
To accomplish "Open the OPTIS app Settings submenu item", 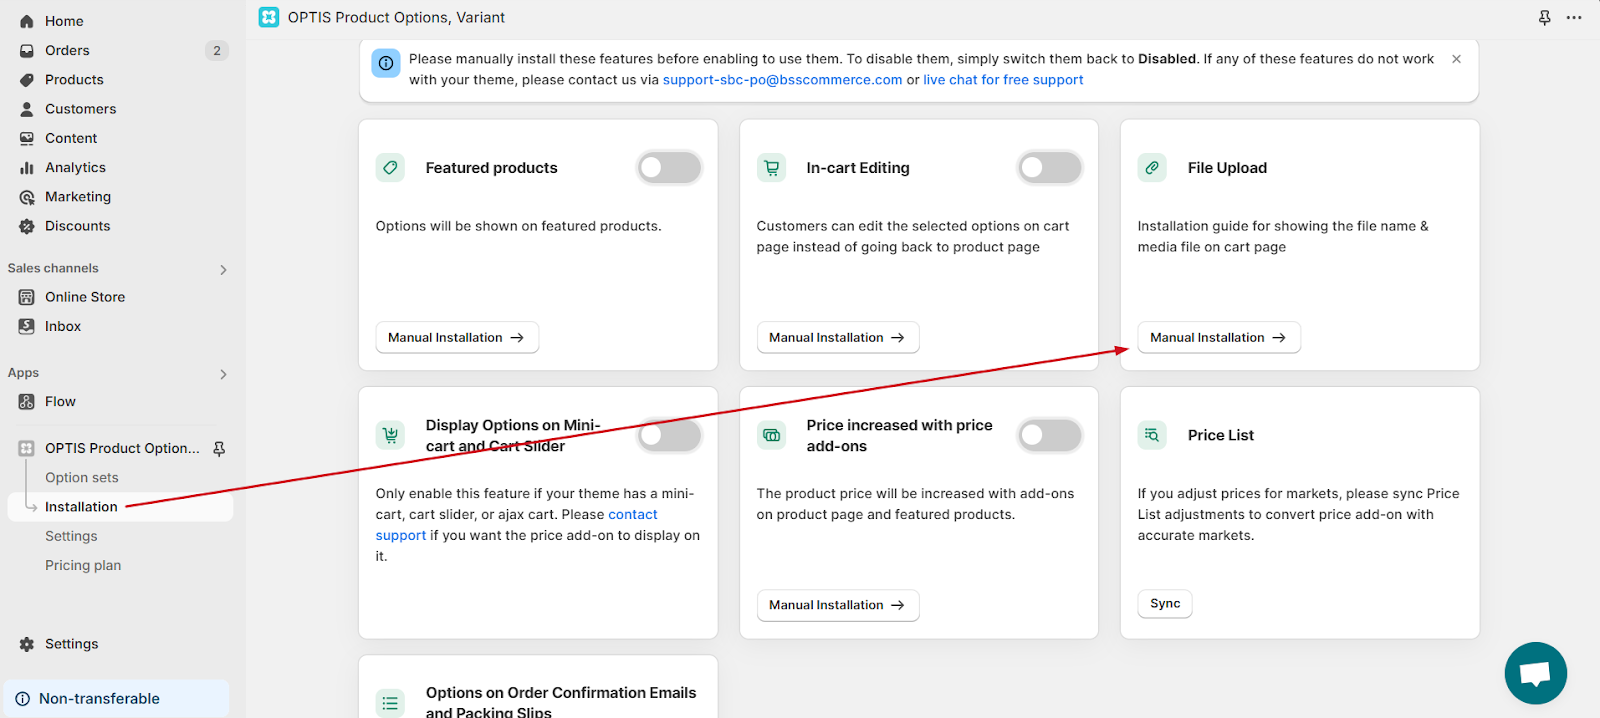I will (71, 536).
